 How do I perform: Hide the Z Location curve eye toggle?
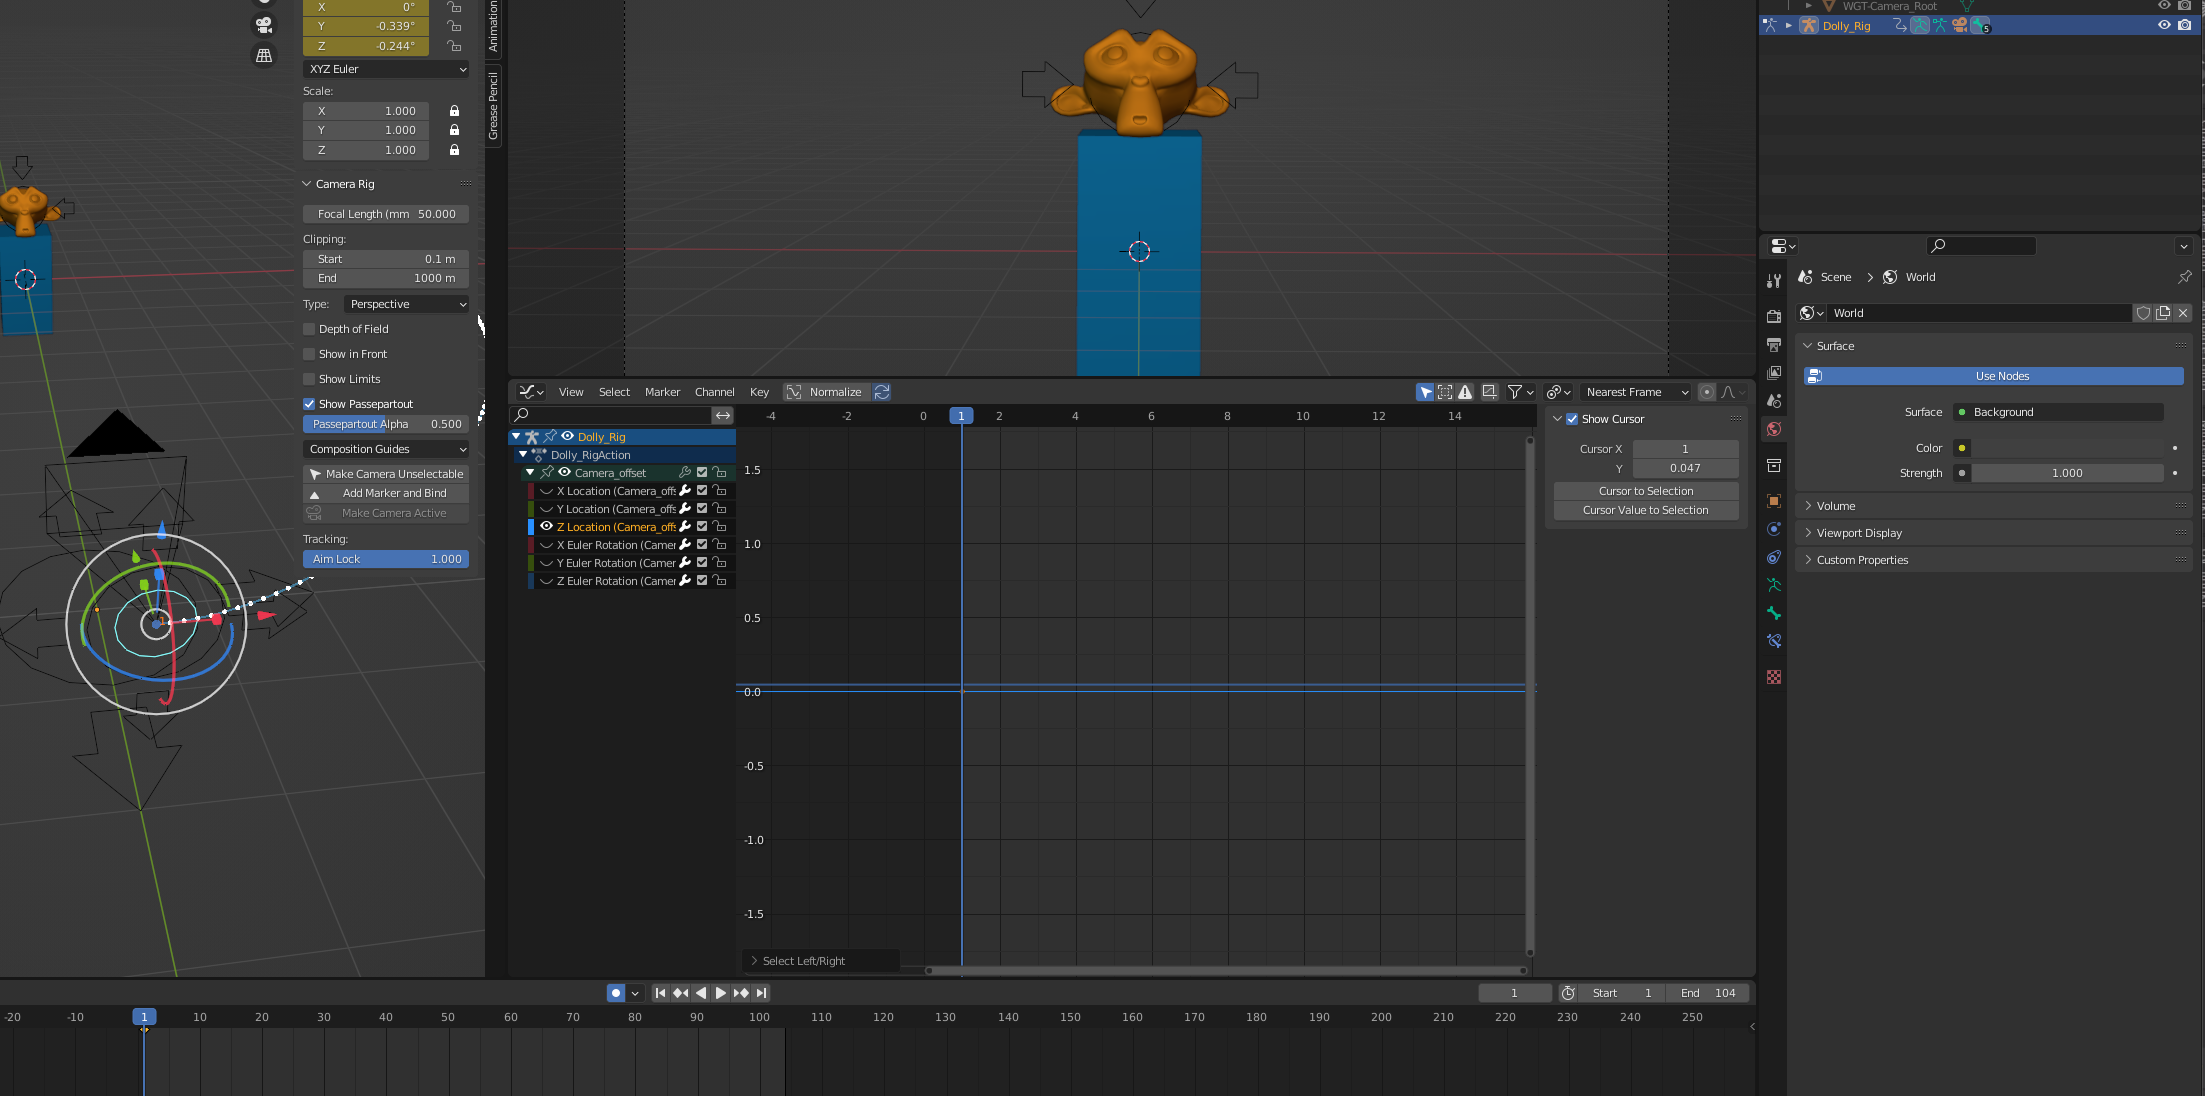546,527
